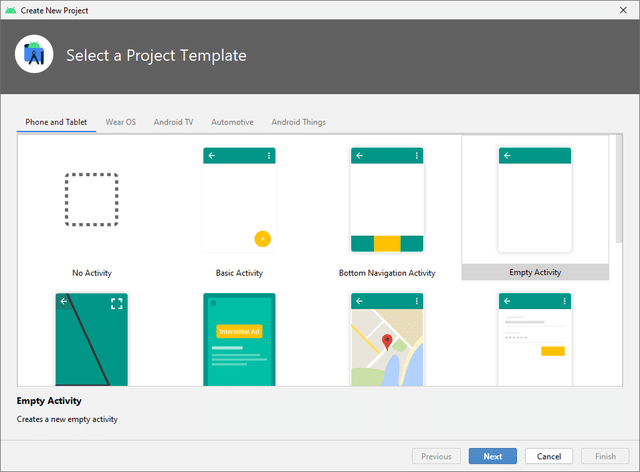
Task: Pick the Google Maps activity template preview
Action: [387, 339]
